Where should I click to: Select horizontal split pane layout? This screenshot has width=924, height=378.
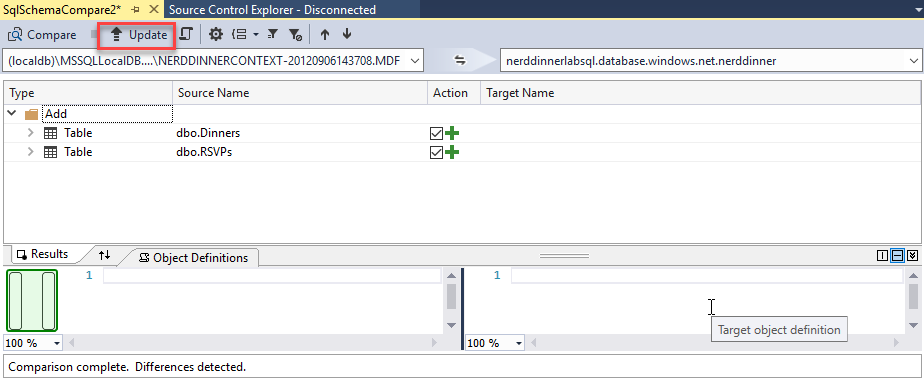point(897,255)
